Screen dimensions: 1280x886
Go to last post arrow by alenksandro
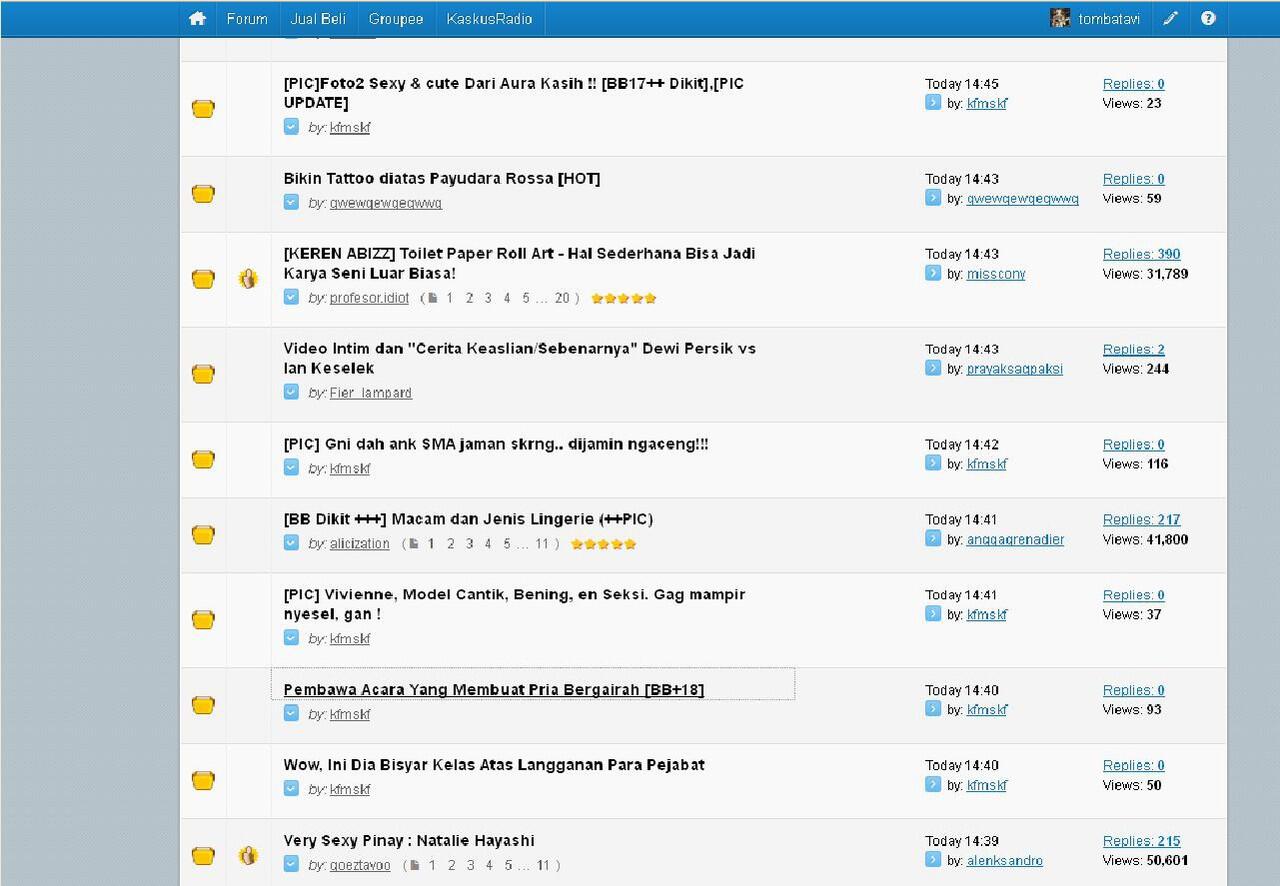pyautogui.click(x=932, y=859)
